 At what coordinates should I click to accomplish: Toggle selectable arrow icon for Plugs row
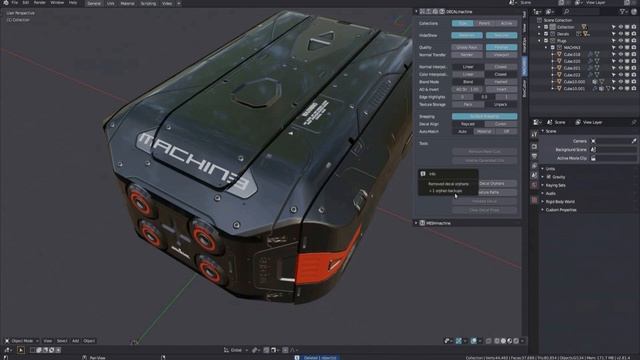[x=613, y=41]
